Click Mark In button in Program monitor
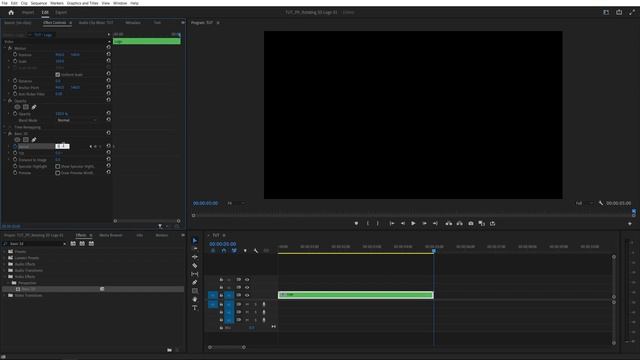This screenshot has width=640, height=360. click(368, 223)
